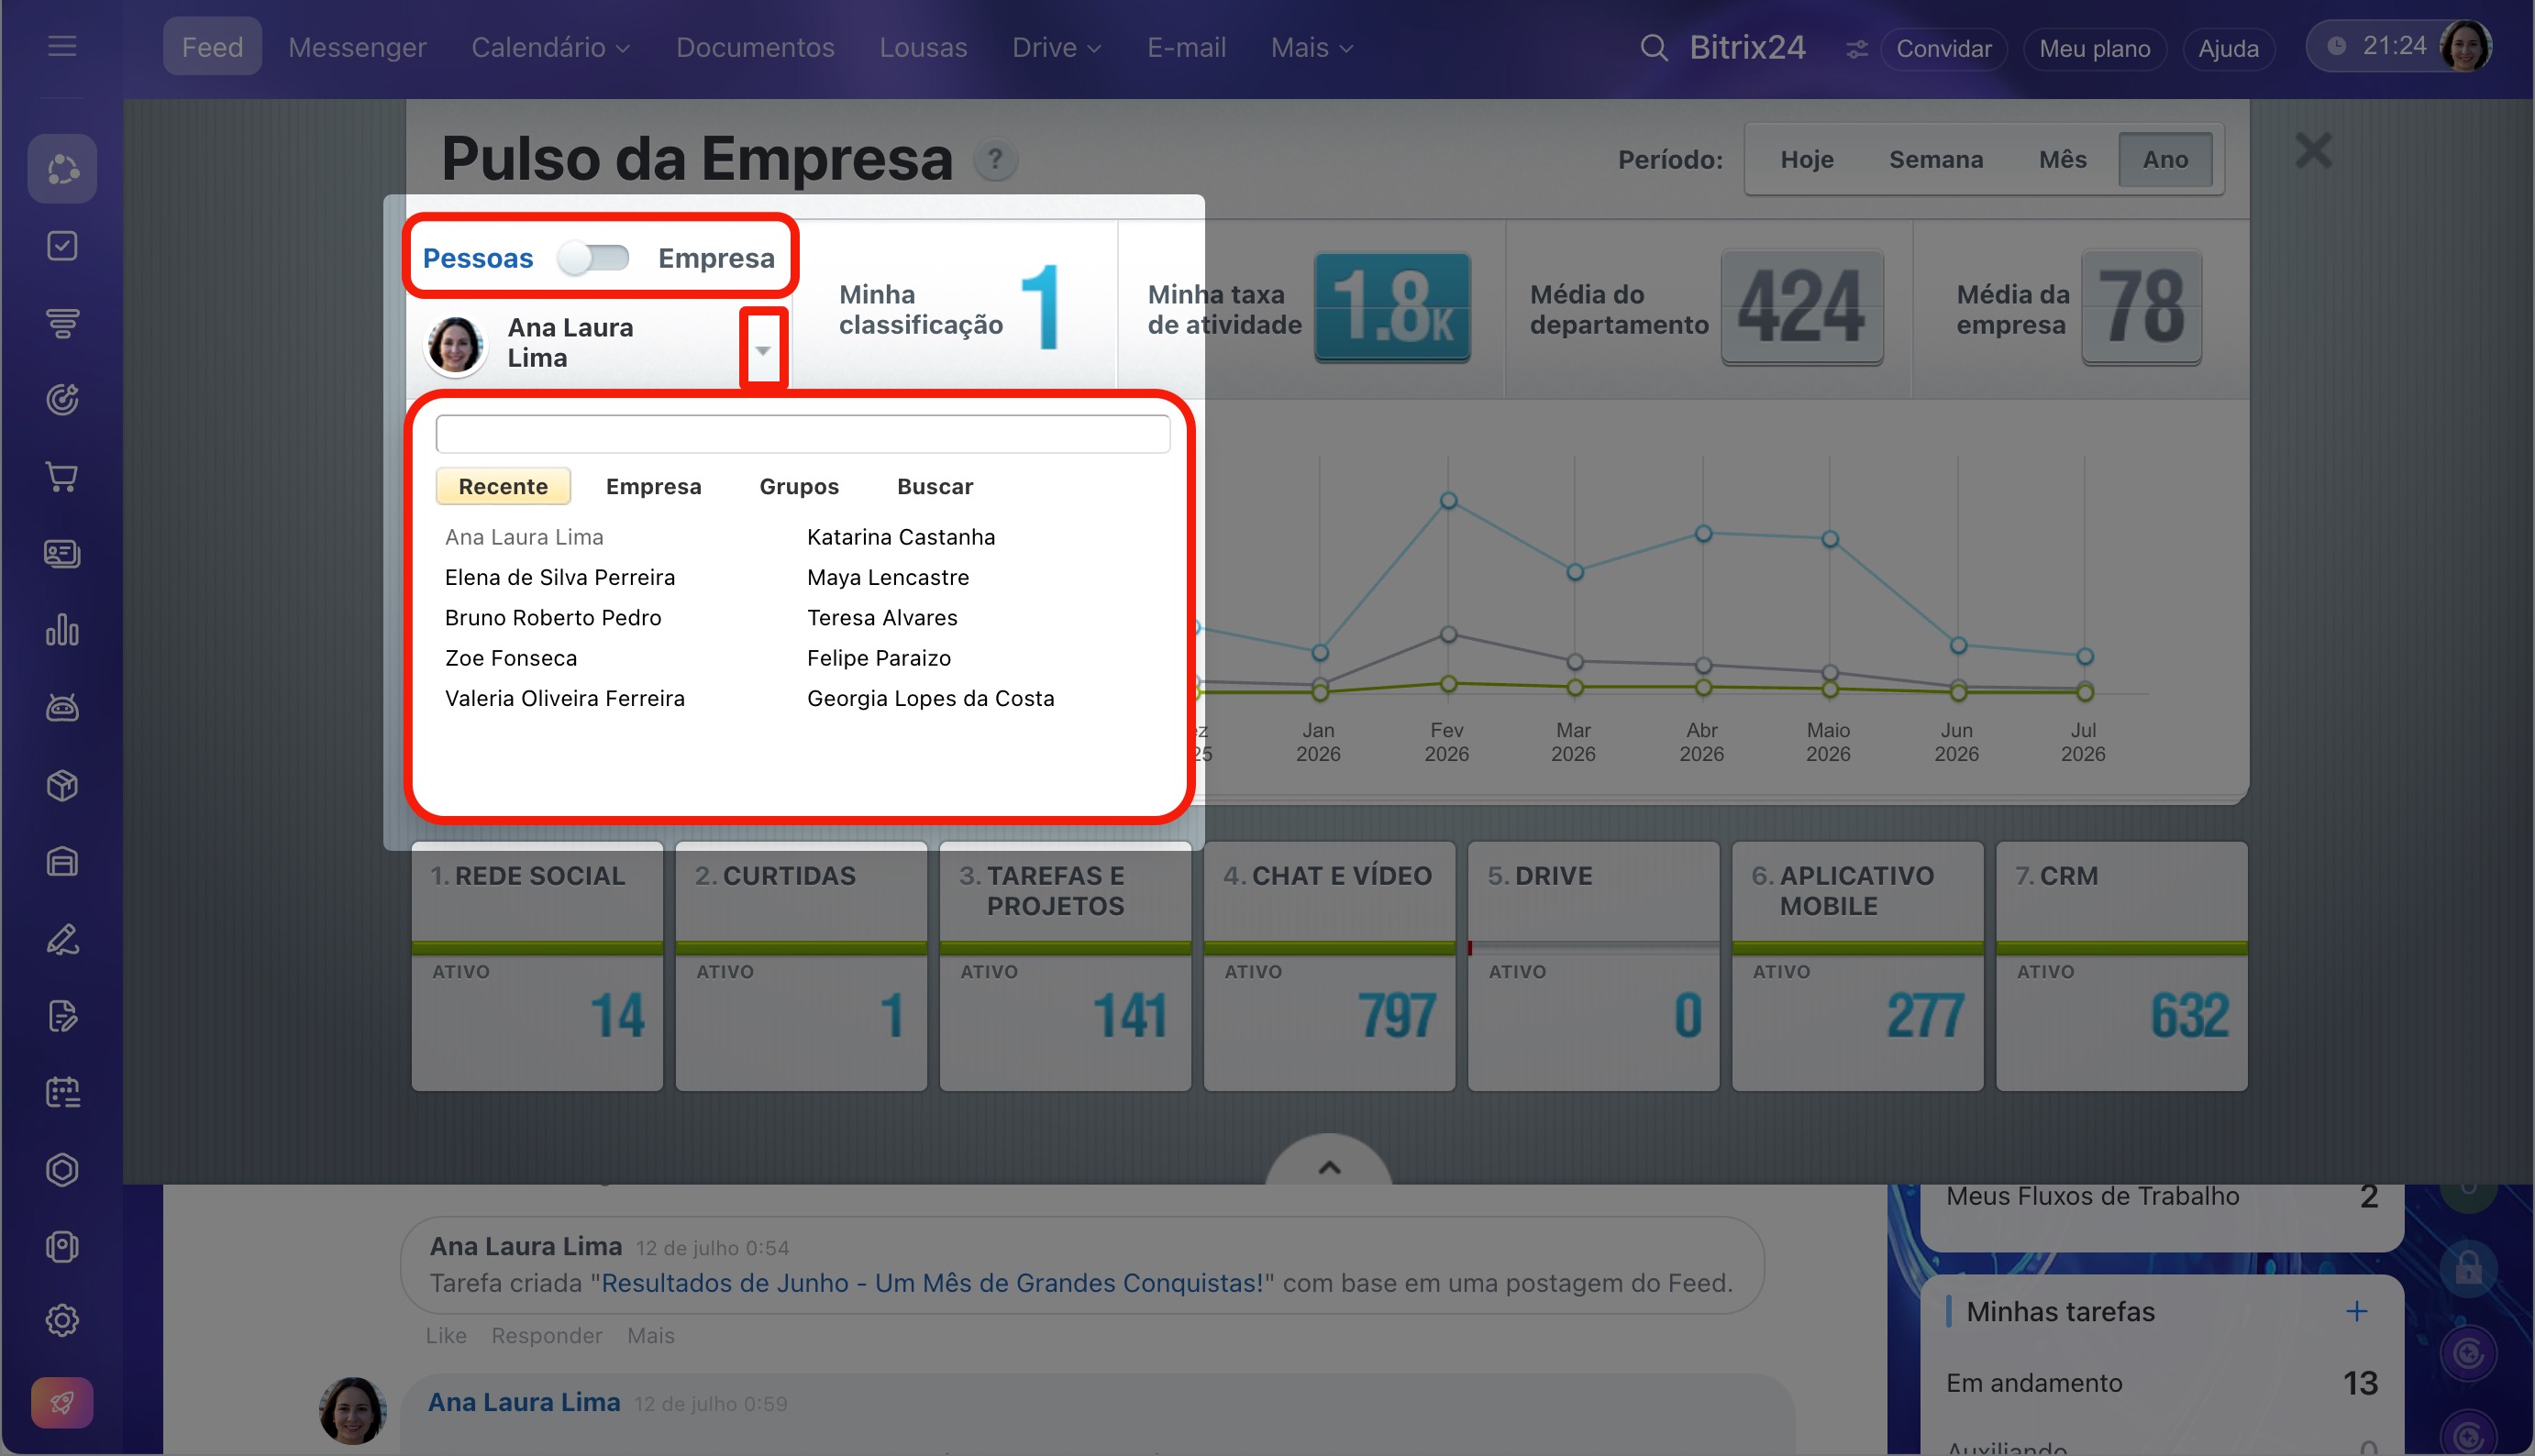Open the bar chart analytics sidebar icon
Screen dimensions: 2535x1456
62,631
